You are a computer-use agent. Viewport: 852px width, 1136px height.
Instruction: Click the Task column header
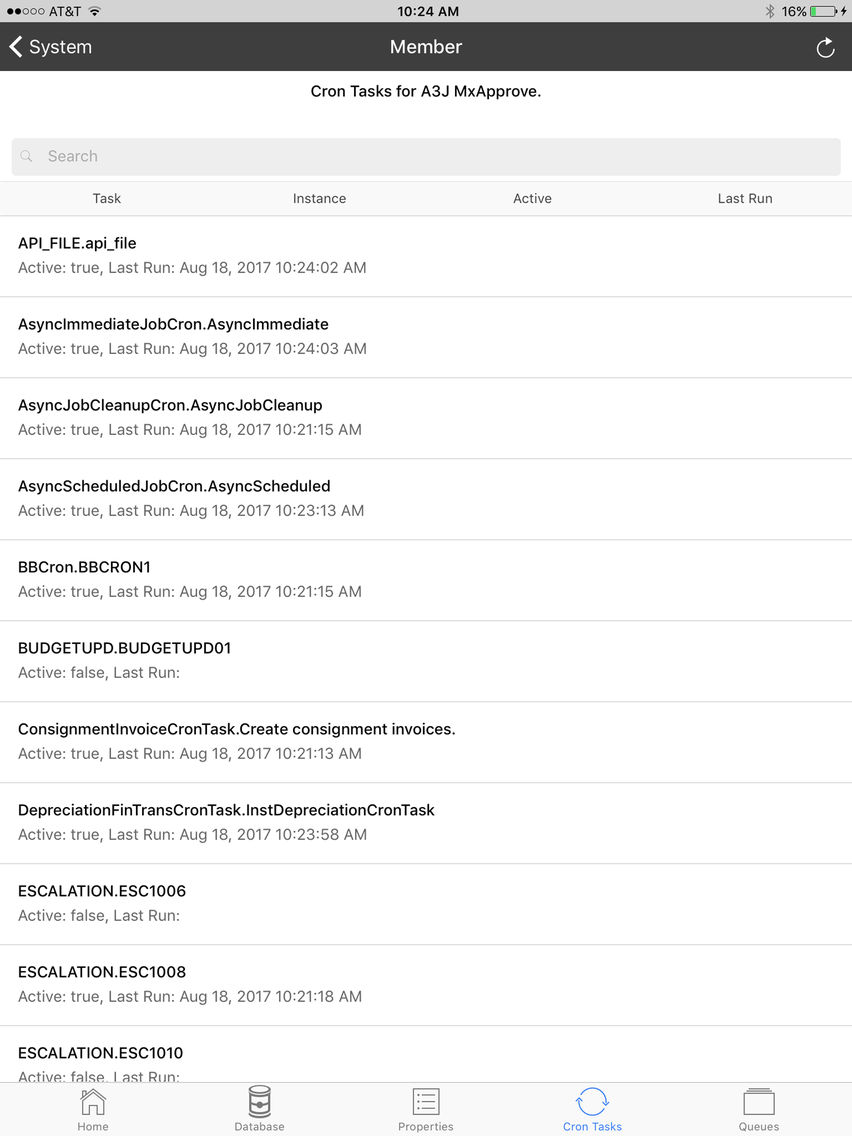click(x=106, y=199)
